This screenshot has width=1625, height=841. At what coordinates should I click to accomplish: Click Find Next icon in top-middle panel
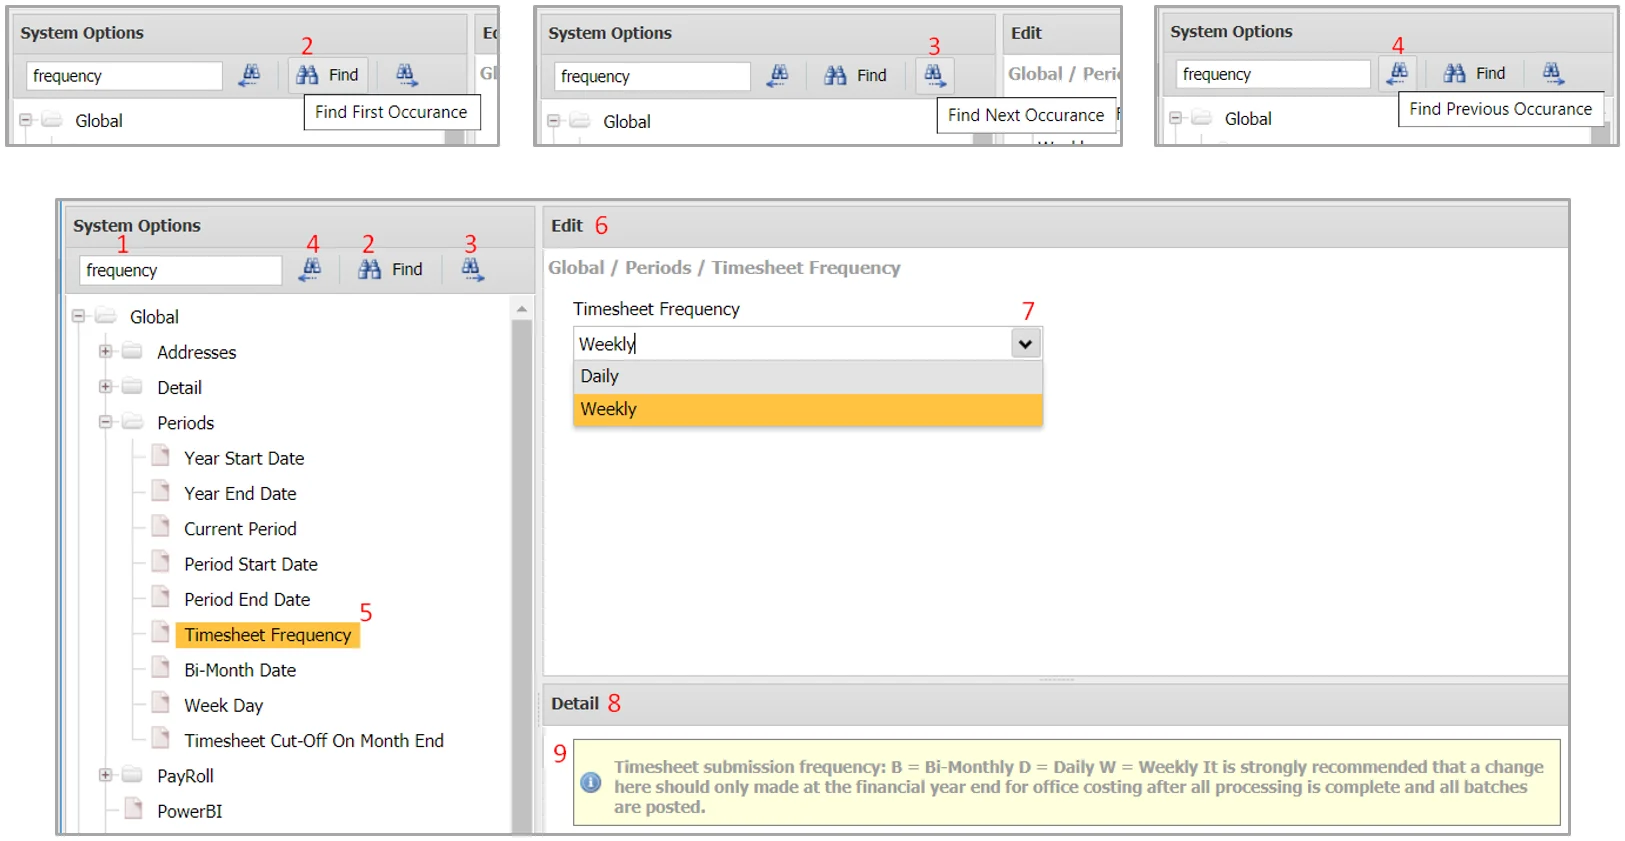coord(934,75)
